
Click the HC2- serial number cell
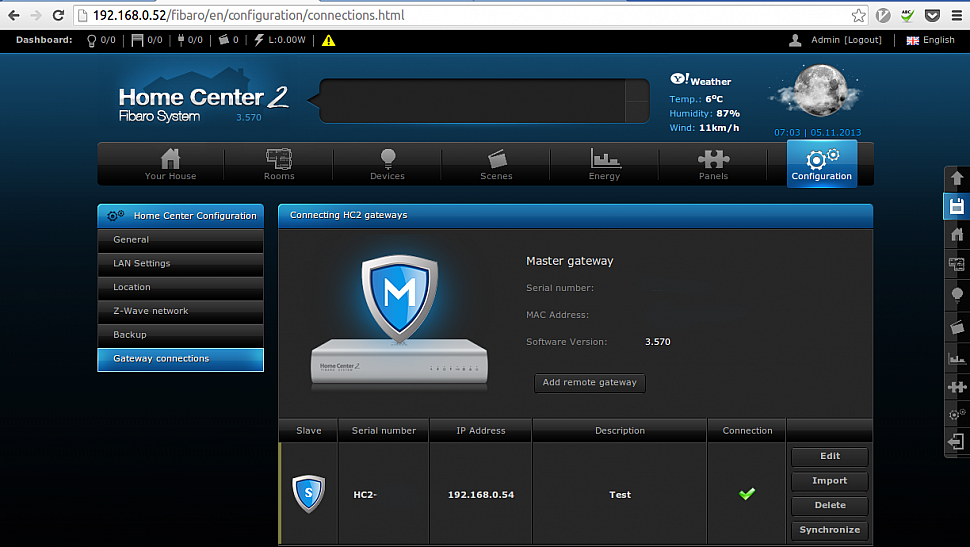pos(384,495)
